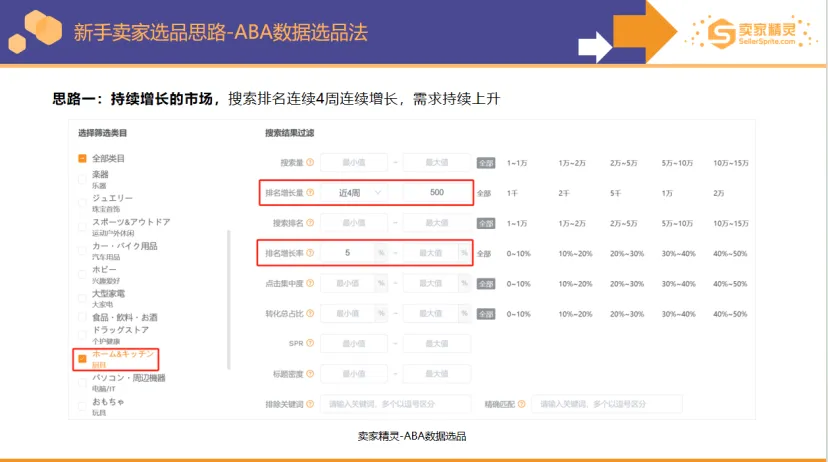Click the 标题密度 最大值 input field
828x462 pixels.
click(x=437, y=374)
